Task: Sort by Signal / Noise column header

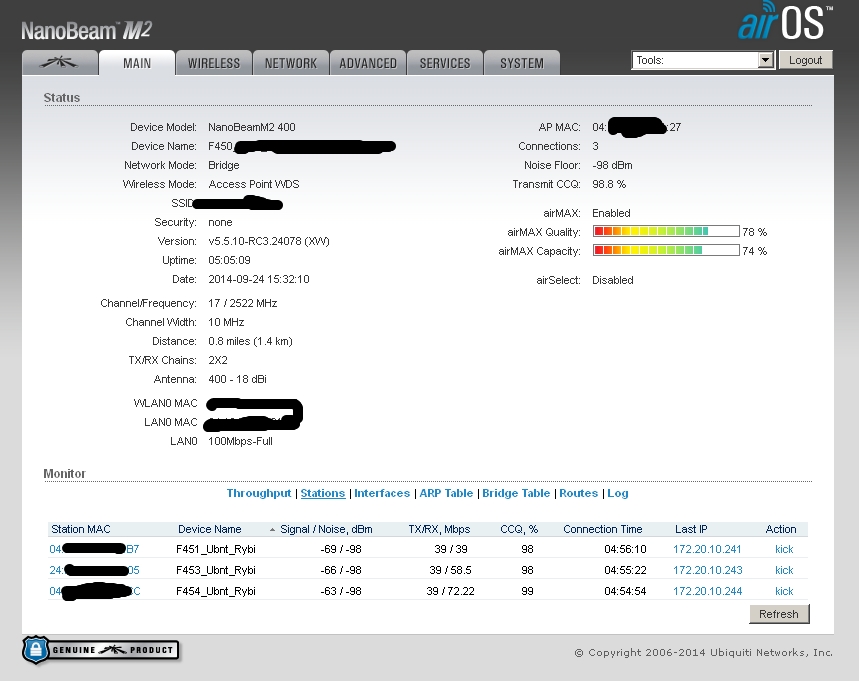Action: (326, 529)
